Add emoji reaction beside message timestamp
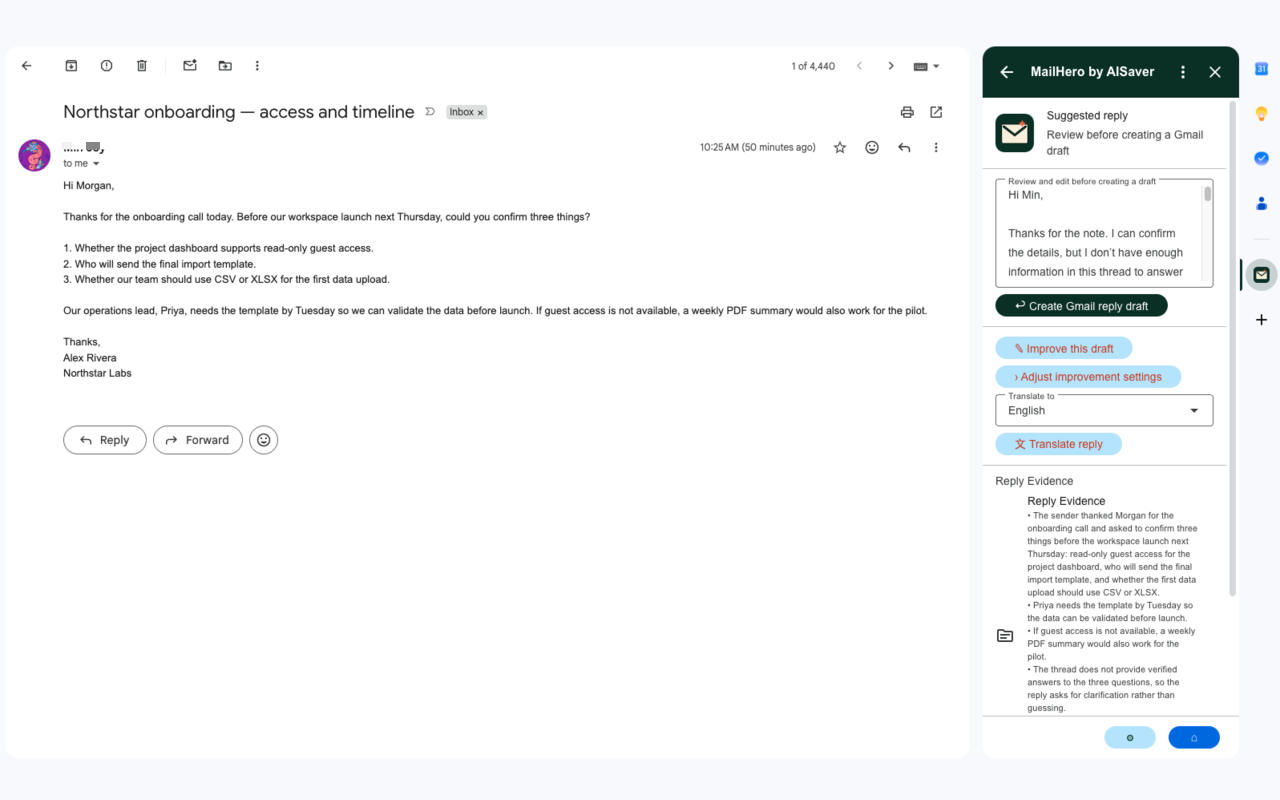1280x800 pixels. pos(872,148)
